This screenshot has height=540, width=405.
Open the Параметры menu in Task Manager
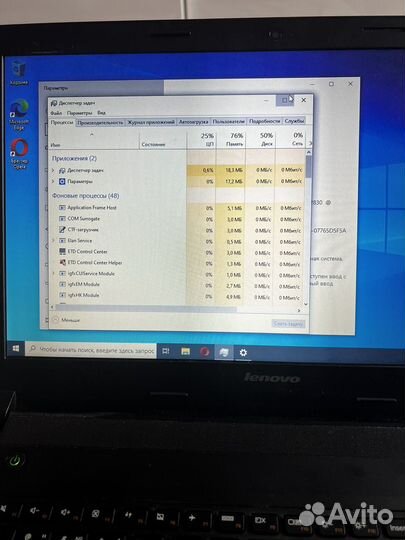click(x=80, y=113)
